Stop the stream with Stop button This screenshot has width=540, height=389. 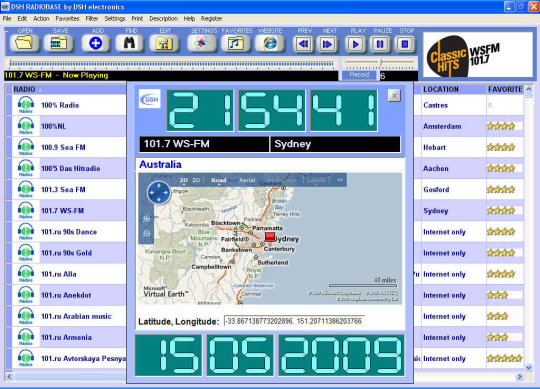point(405,44)
